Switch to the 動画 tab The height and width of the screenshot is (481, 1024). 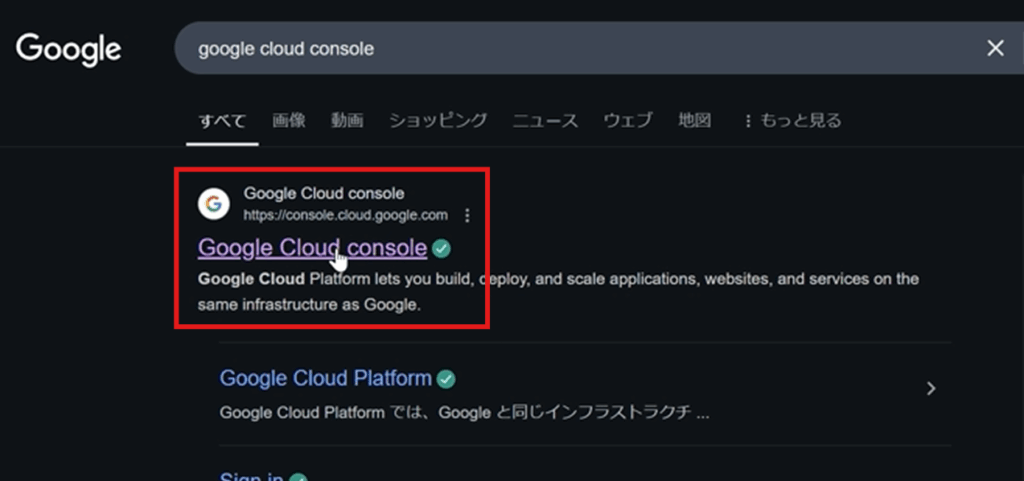347,121
